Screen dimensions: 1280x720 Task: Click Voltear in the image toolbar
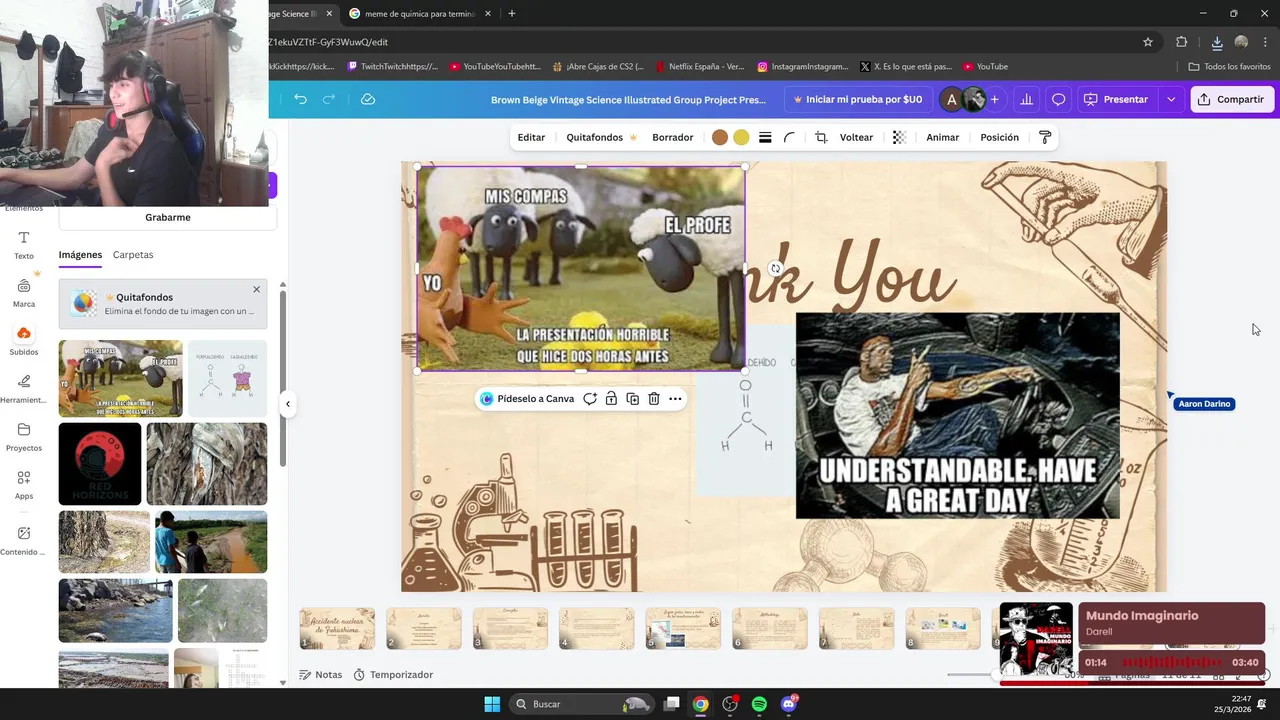[x=856, y=137]
